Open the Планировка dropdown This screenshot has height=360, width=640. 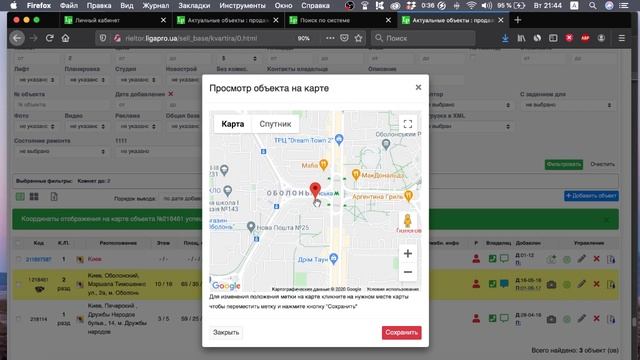pyautogui.click(x=86, y=80)
